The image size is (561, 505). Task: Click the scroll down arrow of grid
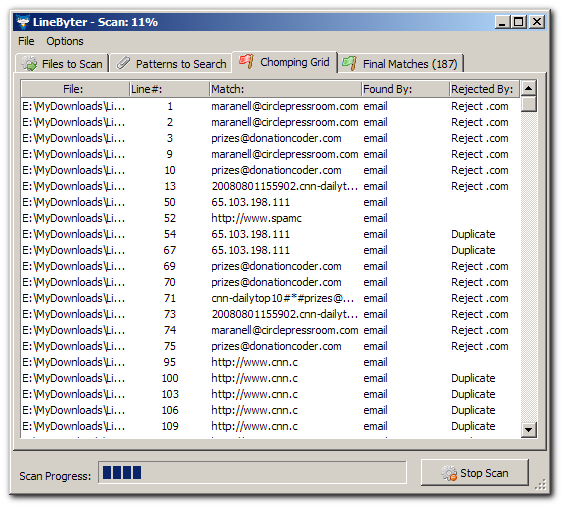(528, 429)
